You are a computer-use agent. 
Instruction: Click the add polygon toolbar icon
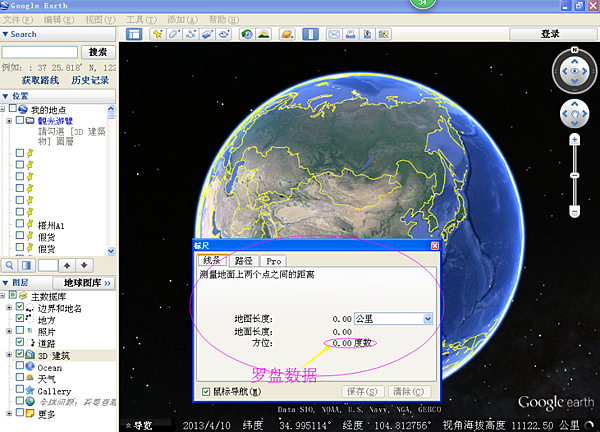coord(174,34)
